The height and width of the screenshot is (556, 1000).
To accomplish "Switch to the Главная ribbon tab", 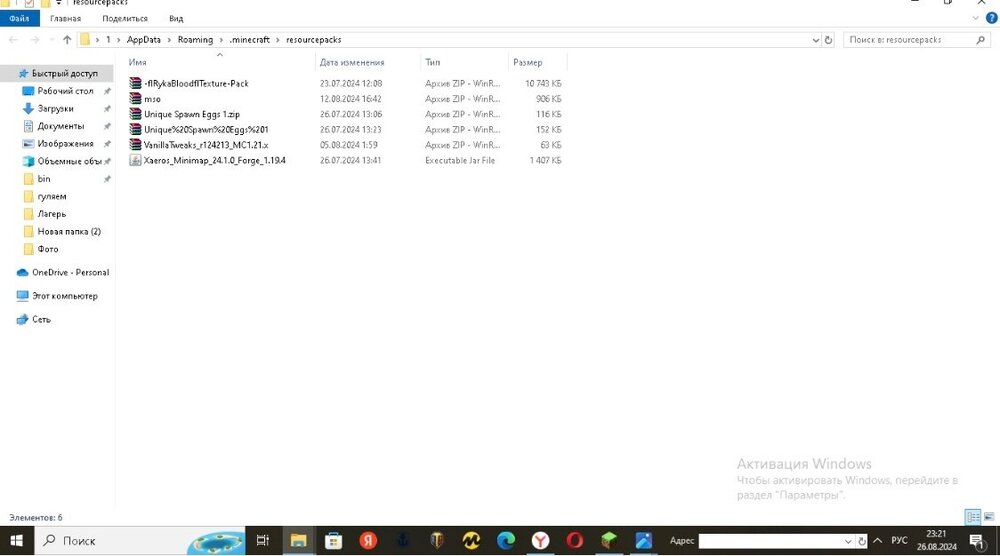I will 65,18.
